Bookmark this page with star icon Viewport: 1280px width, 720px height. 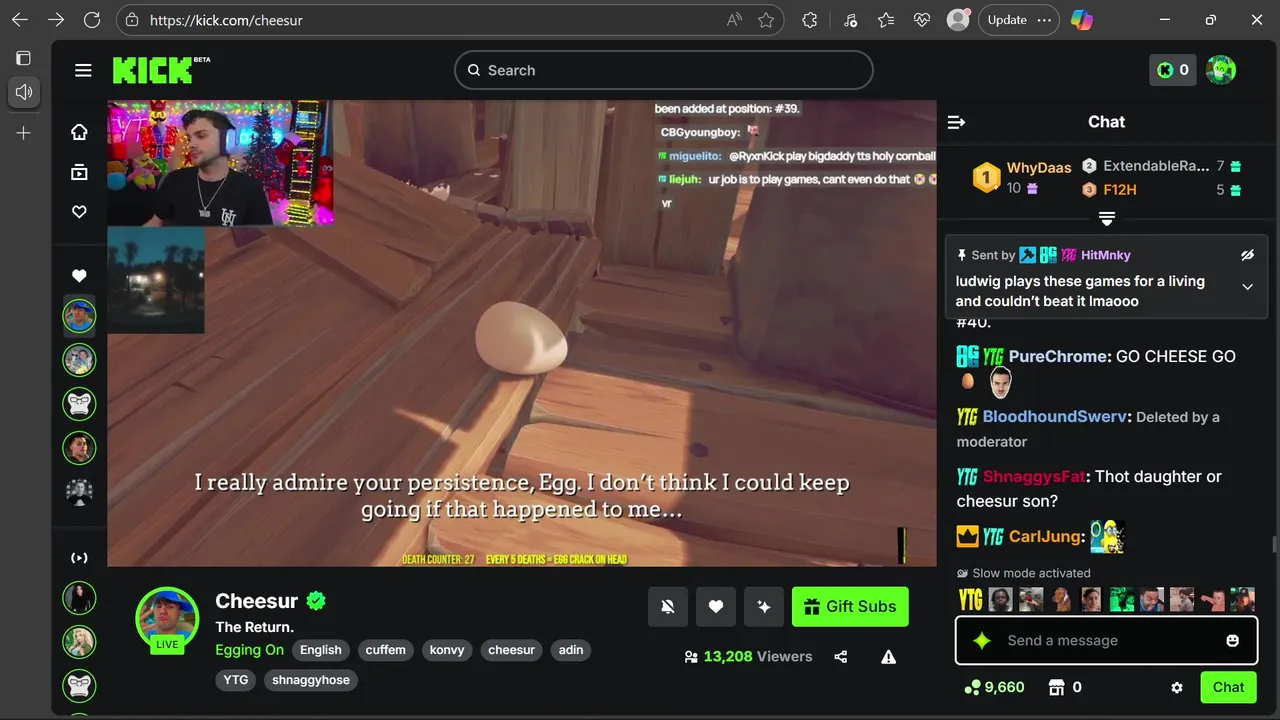(x=766, y=20)
